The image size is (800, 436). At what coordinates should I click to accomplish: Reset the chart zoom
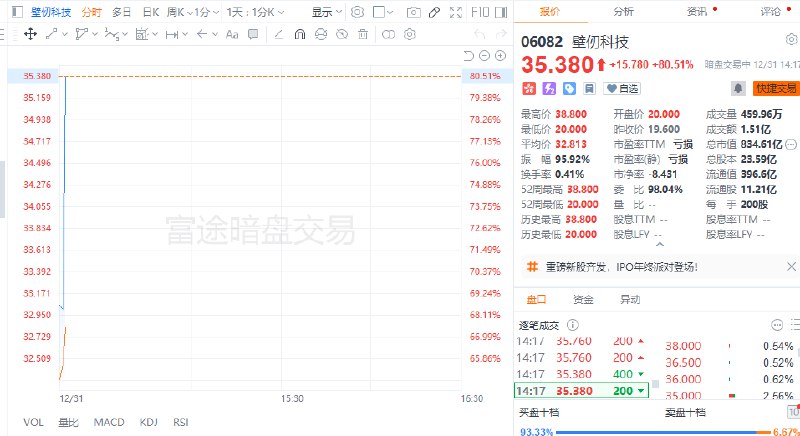point(468,56)
